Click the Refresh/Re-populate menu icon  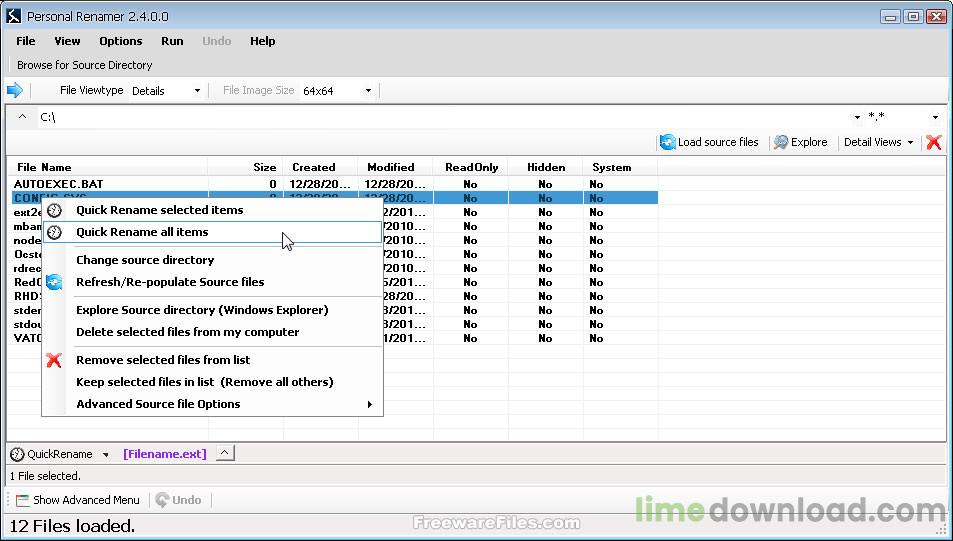point(54,282)
